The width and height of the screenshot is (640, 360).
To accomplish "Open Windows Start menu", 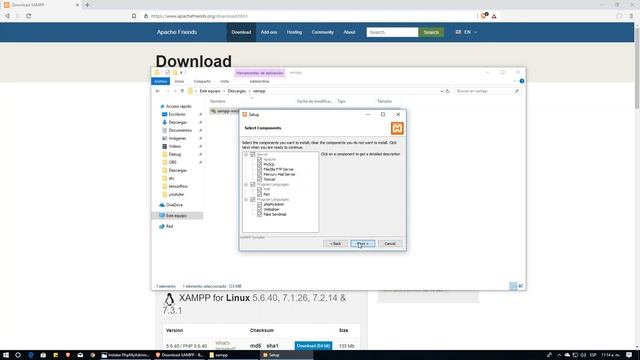I will tap(6, 355).
